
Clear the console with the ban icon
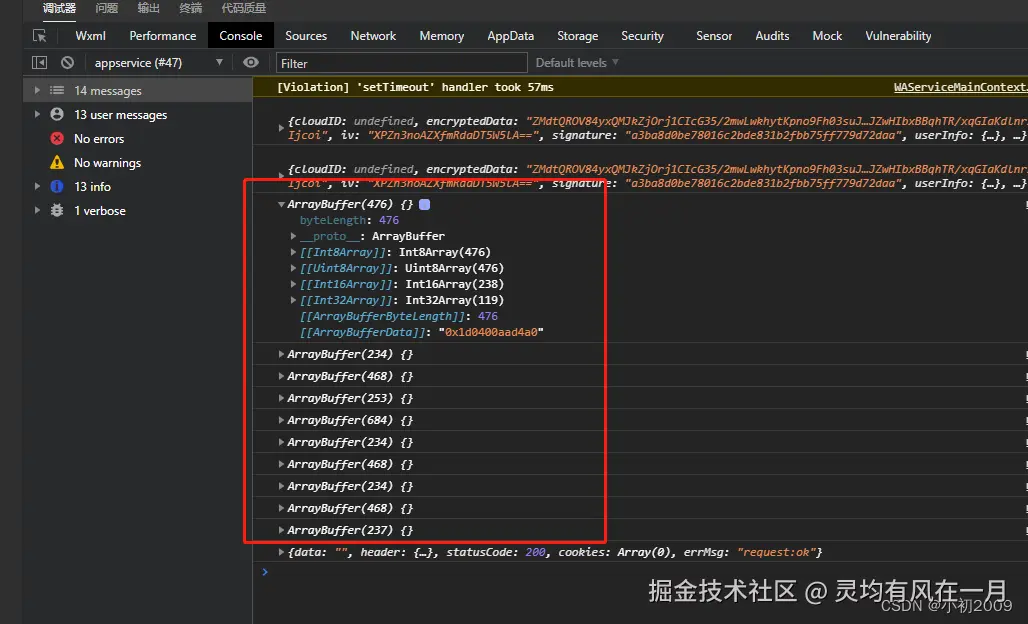tap(68, 62)
